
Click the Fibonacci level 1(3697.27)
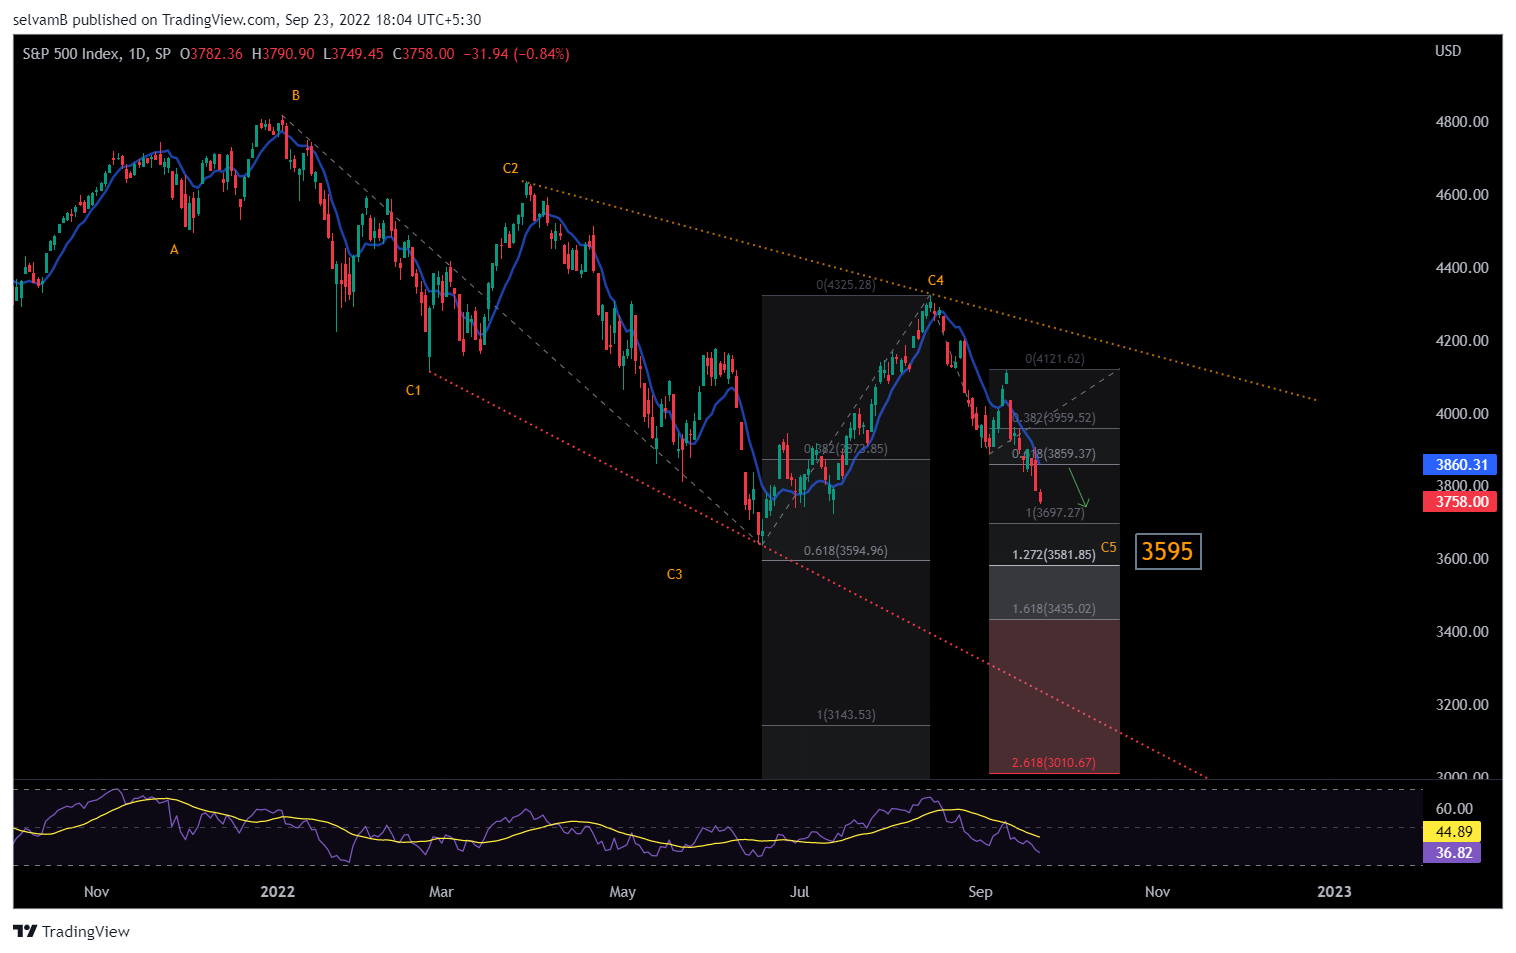pos(1055,513)
